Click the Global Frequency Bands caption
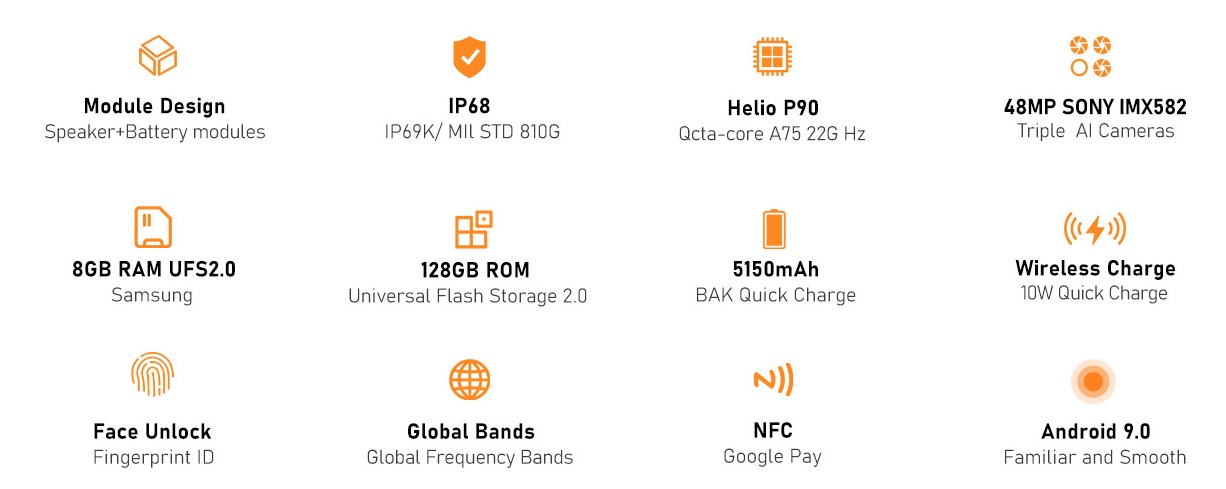Image resolution: width=1226 pixels, height=489 pixels. click(x=470, y=458)
